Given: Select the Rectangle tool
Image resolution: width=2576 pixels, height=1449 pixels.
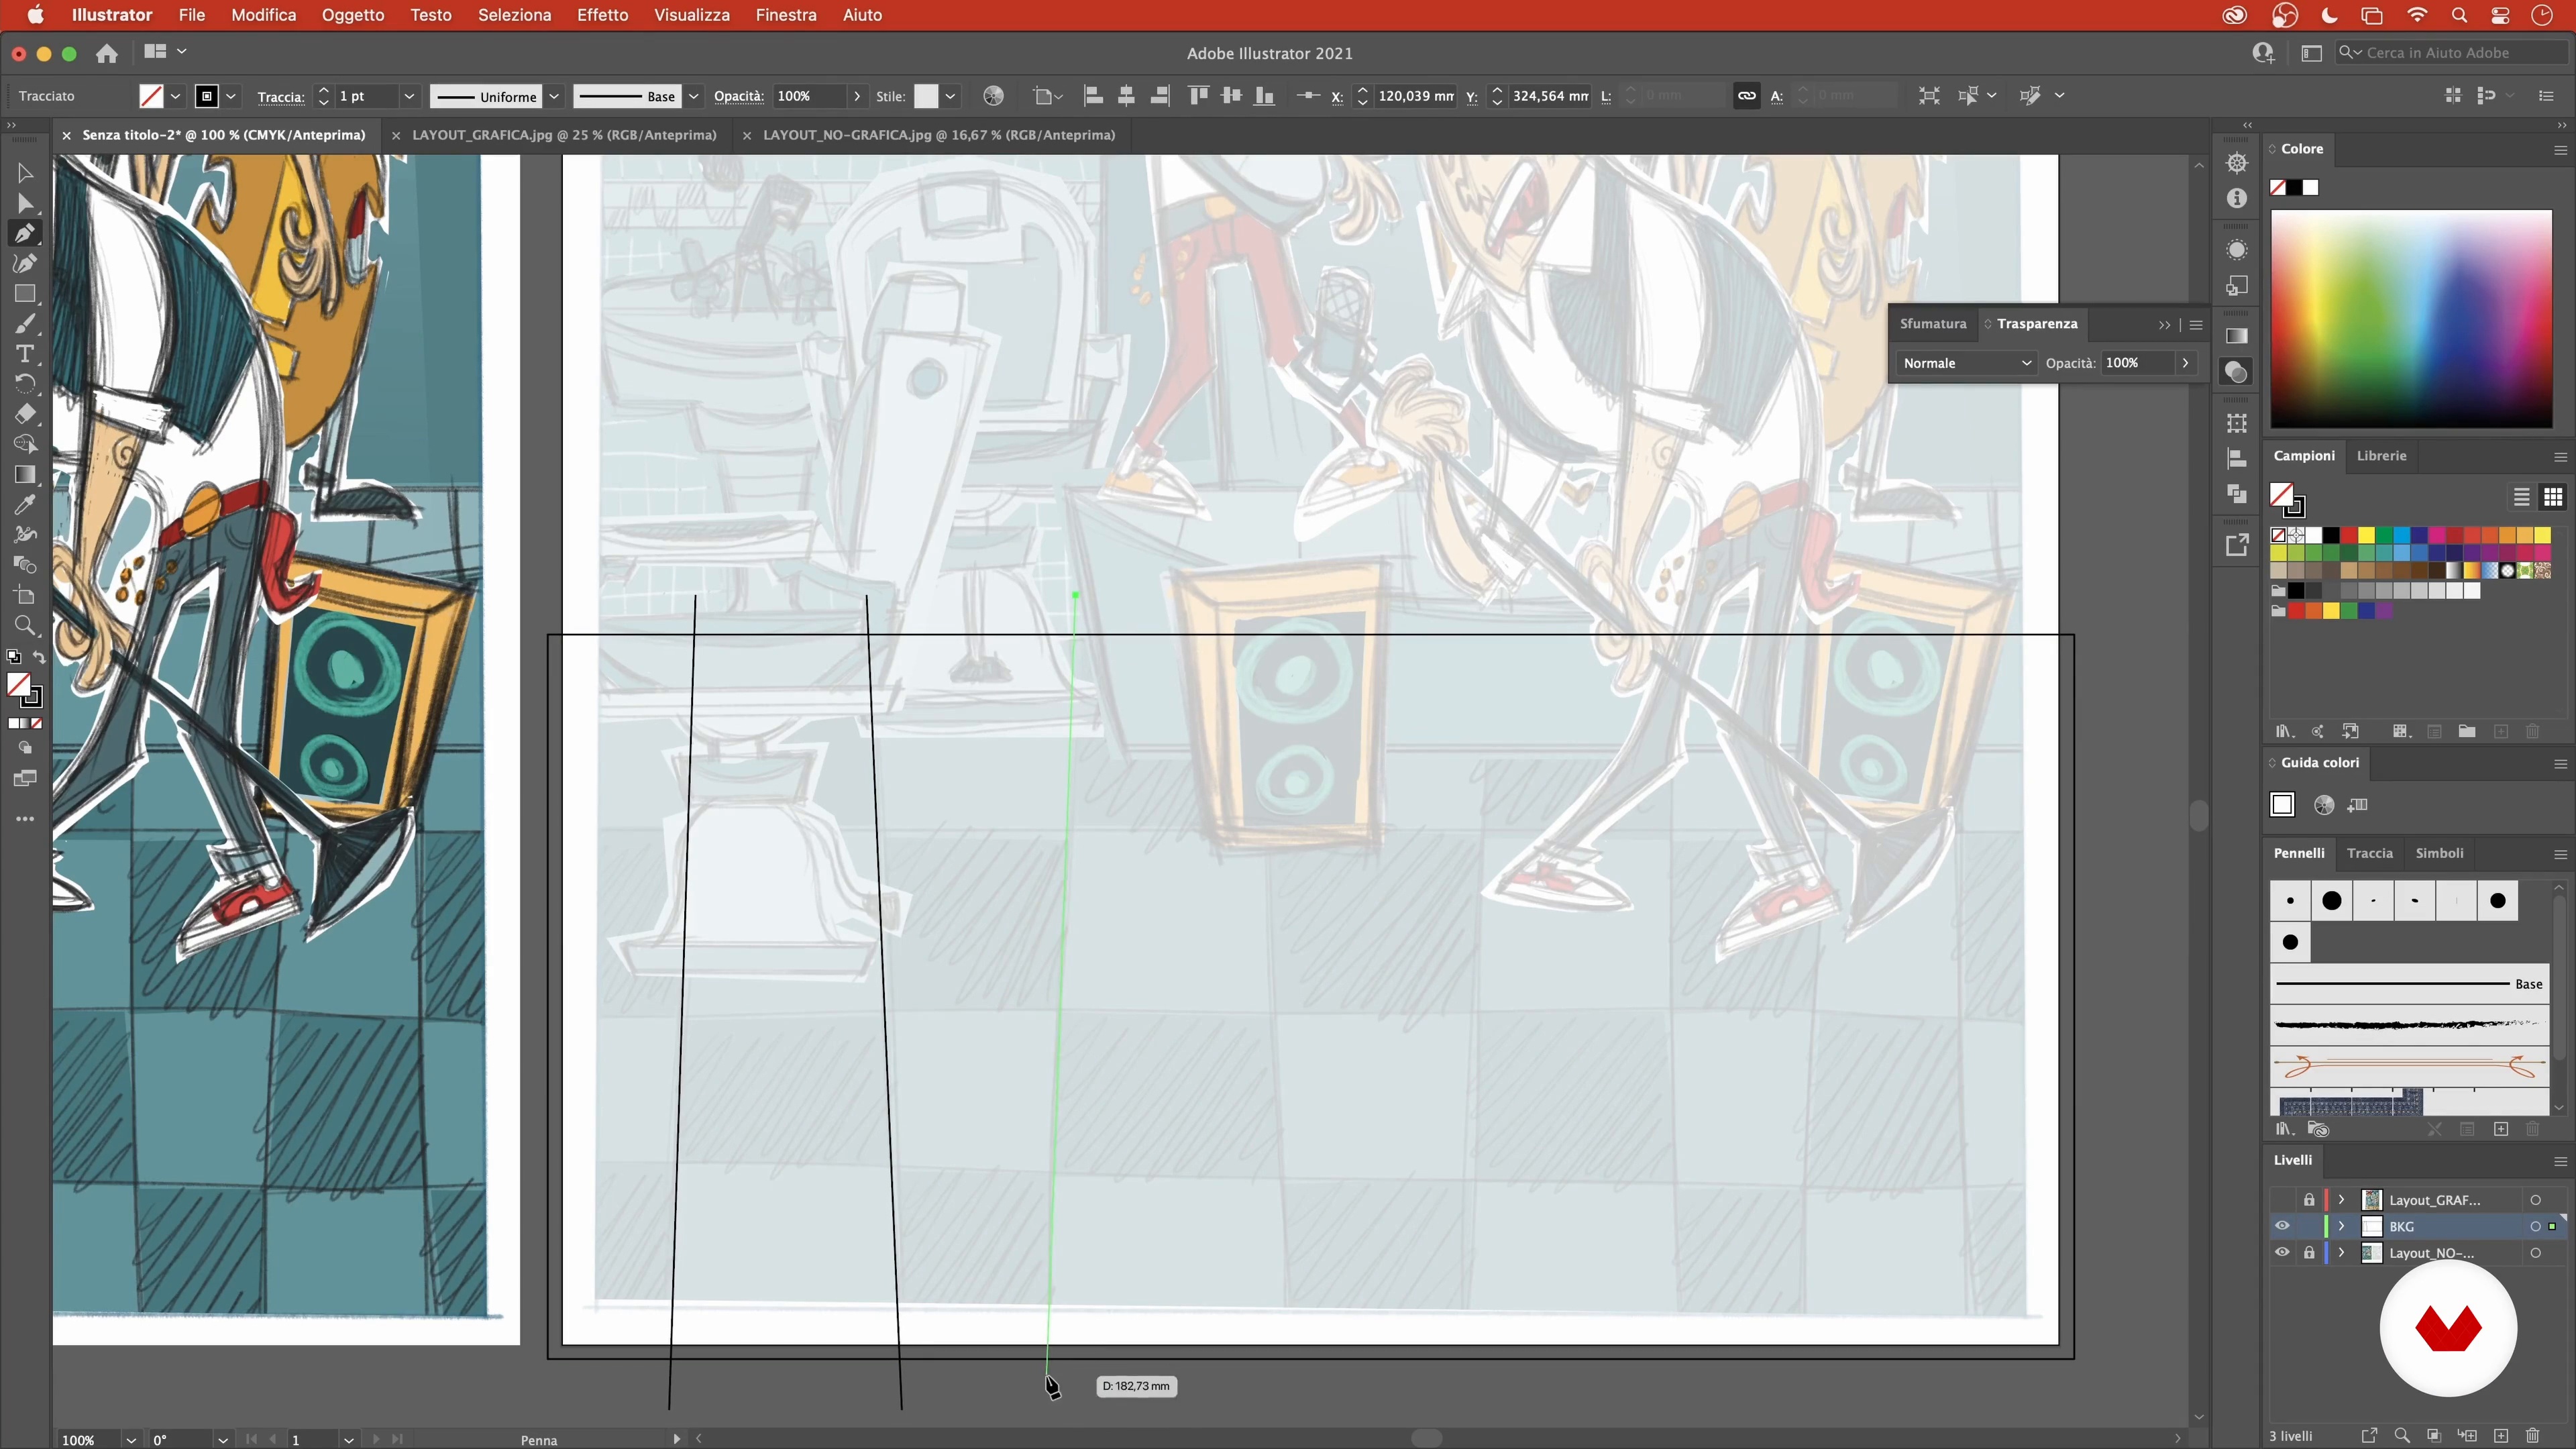Looking at the screenshot, I should tap(25, 294).
